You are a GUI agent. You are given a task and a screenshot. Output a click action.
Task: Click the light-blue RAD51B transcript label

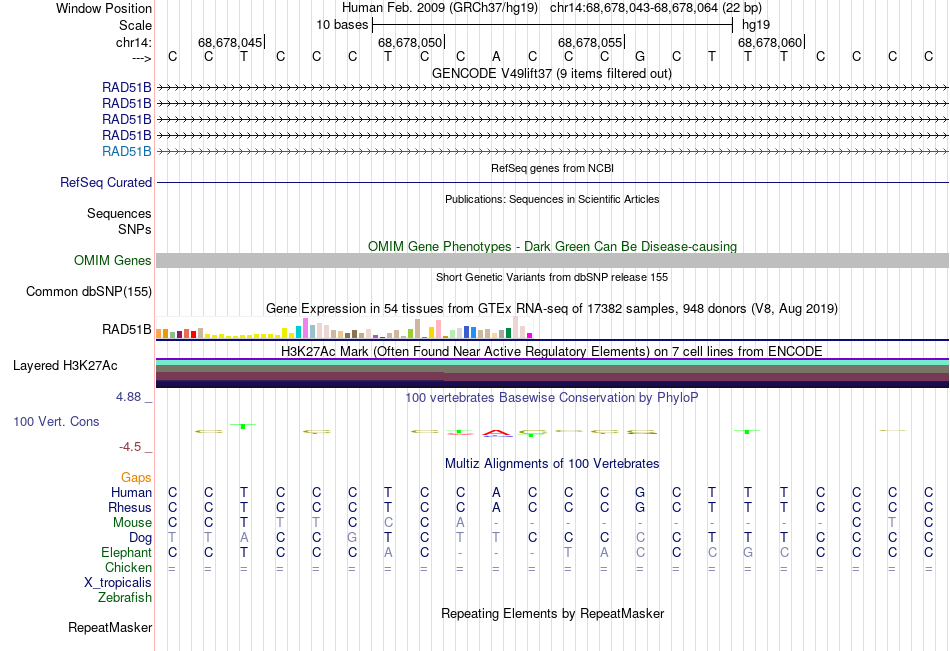pos(127,152)
